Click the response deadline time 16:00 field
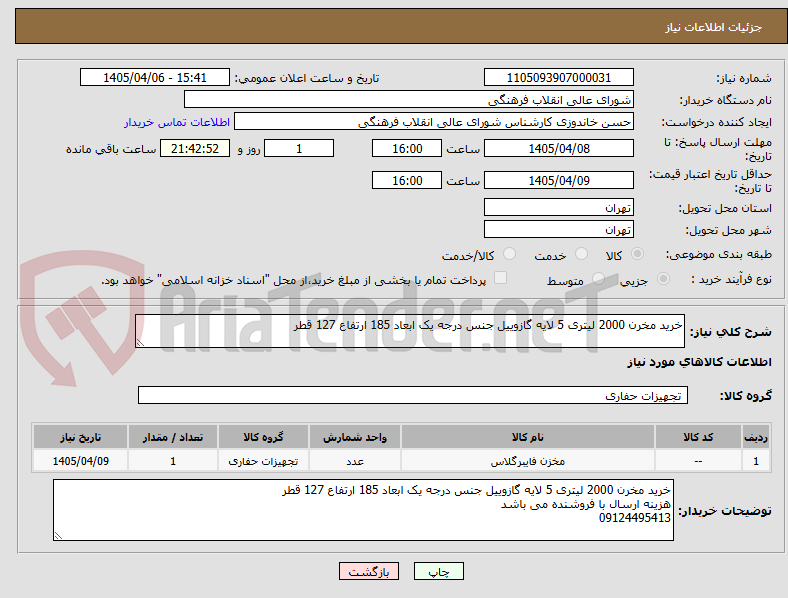The height and width of the screenshot is (598, 788). pyautogui.click(x=407, y=148)
